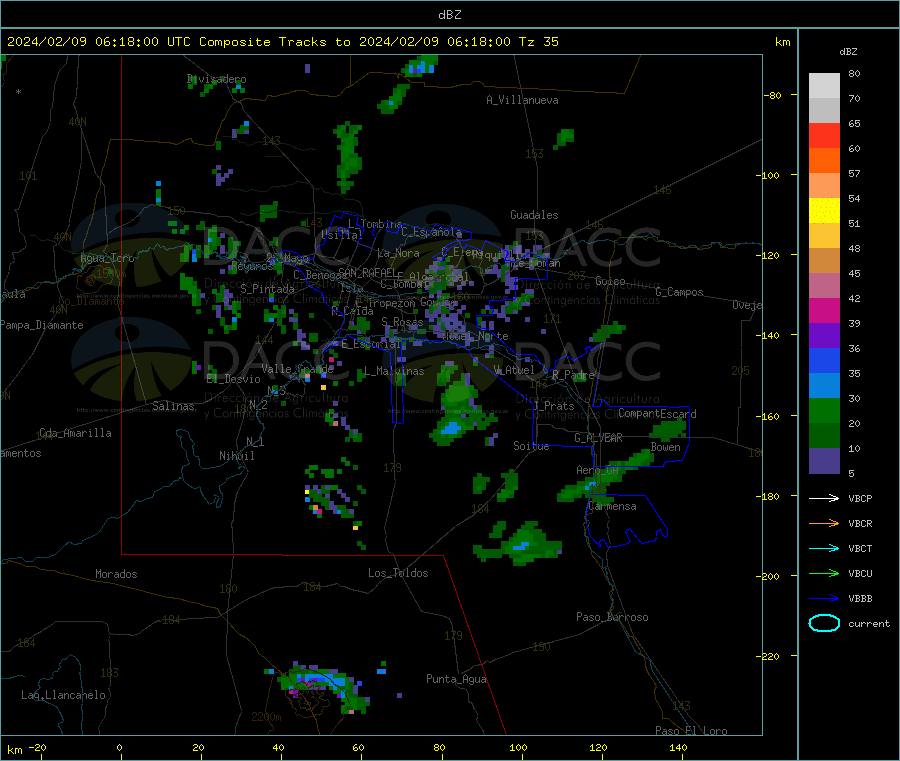Click the Morados map label
The height and width of the screenshot is (761, 900).
tap(116, 574)
